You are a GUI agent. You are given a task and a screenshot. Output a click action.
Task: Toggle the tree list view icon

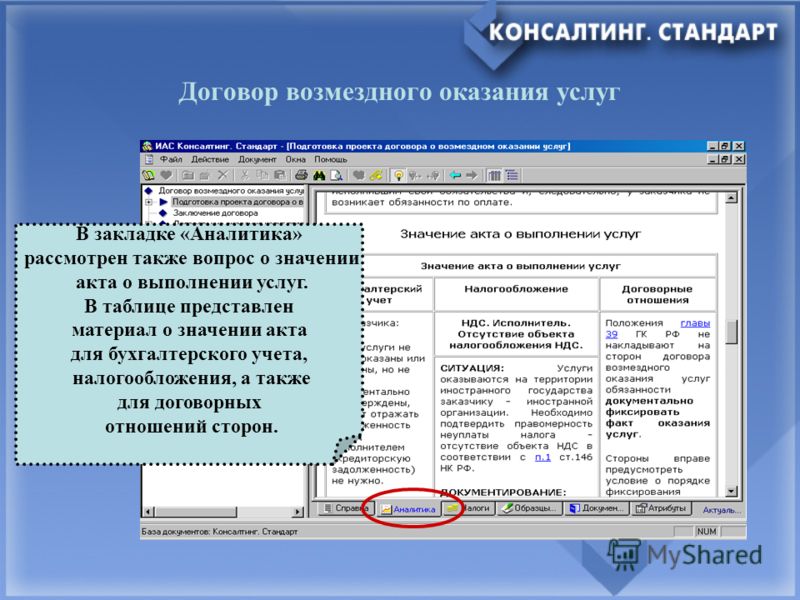[512, 176]
